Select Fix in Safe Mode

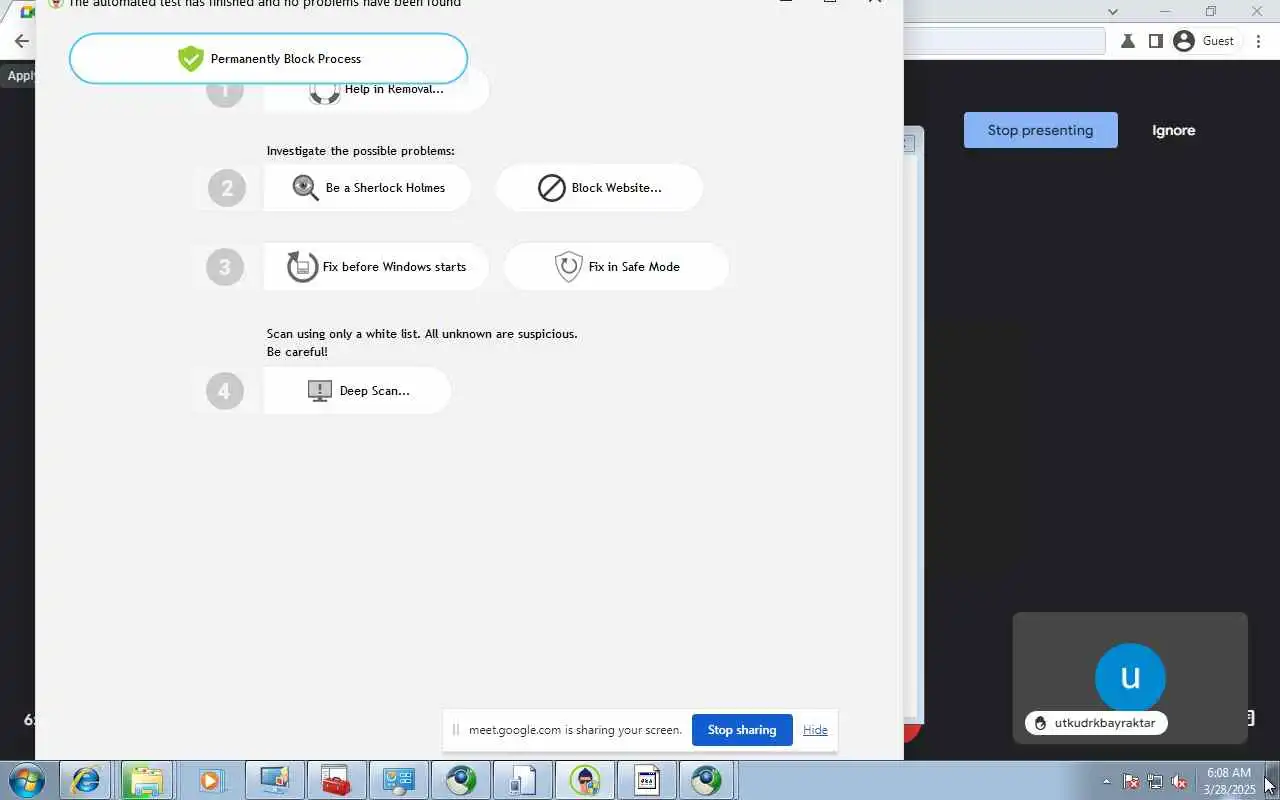(x=616, y=266)
